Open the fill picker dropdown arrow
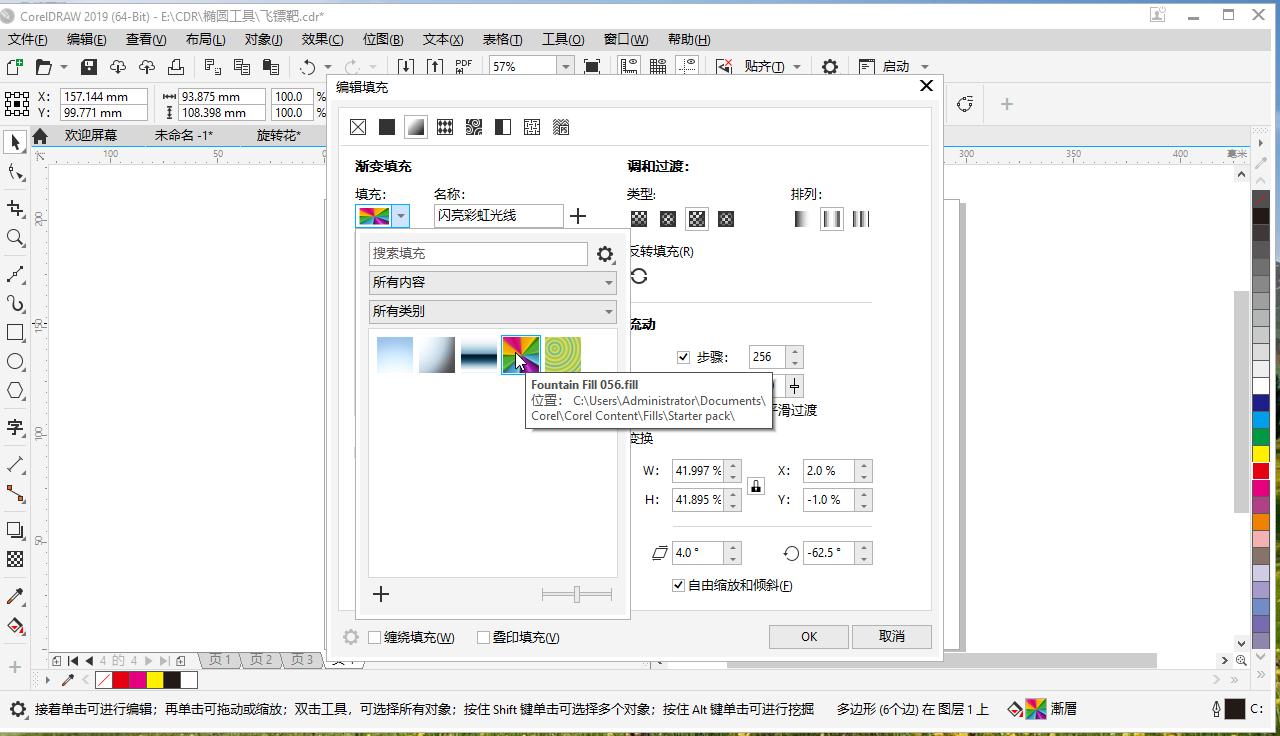 [x=401, y=215]
